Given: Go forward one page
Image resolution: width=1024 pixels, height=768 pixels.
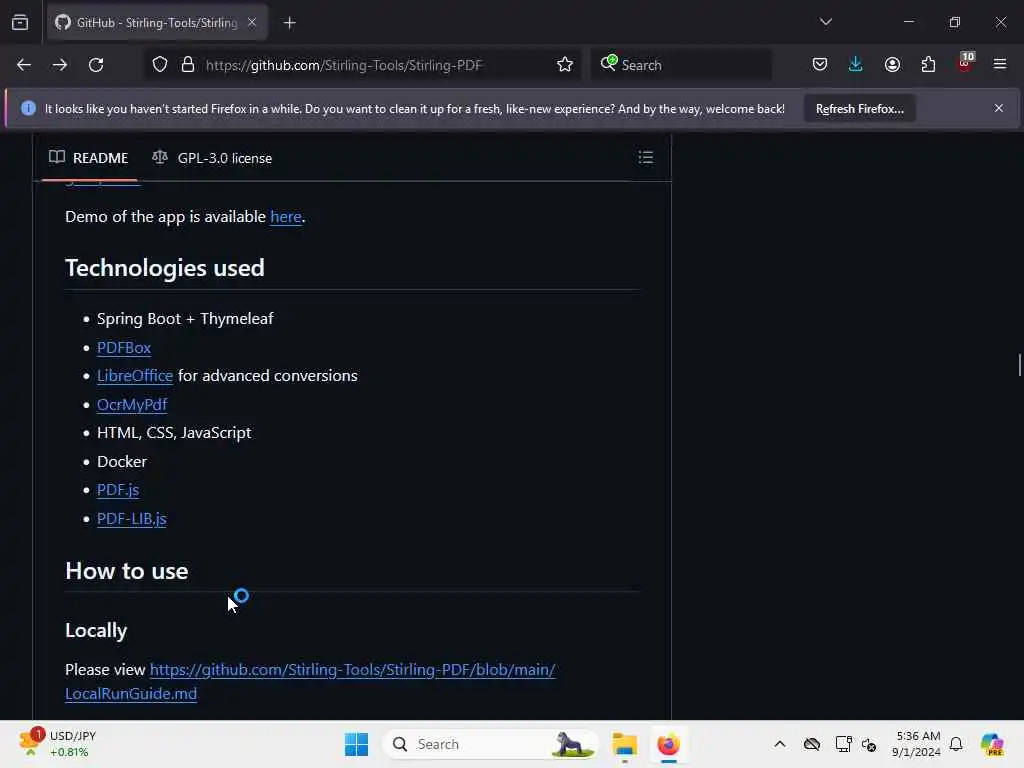Looking at the screenshot, I should pos(60,65).
